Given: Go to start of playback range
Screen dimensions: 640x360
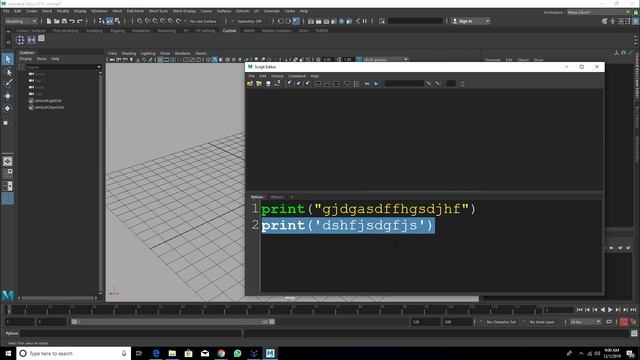Looking at the screenshot, I should (x=580, y=310).
